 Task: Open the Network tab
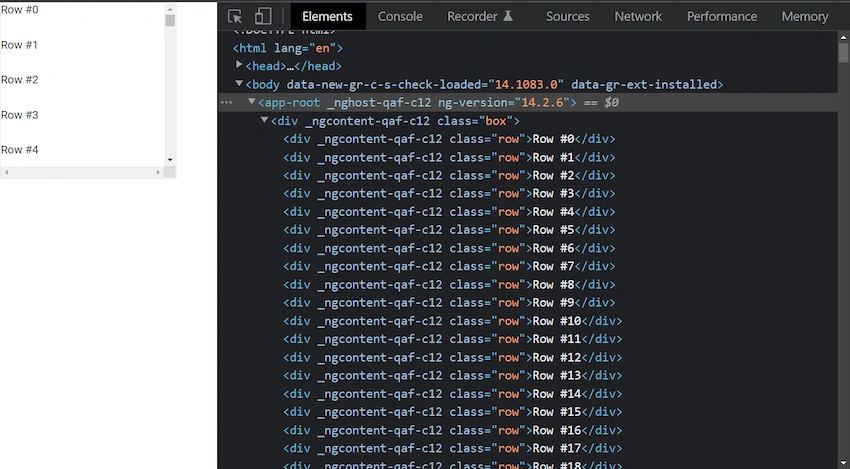coord(638,16)
